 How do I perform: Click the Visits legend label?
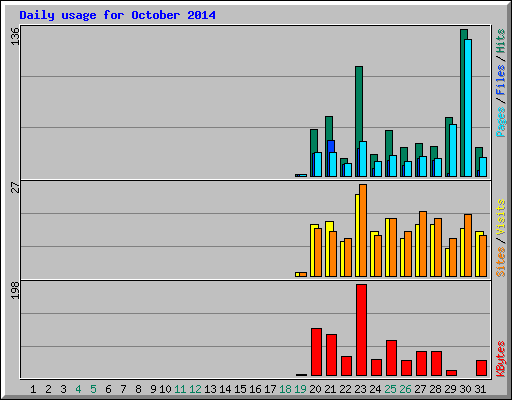pos(501,217)
